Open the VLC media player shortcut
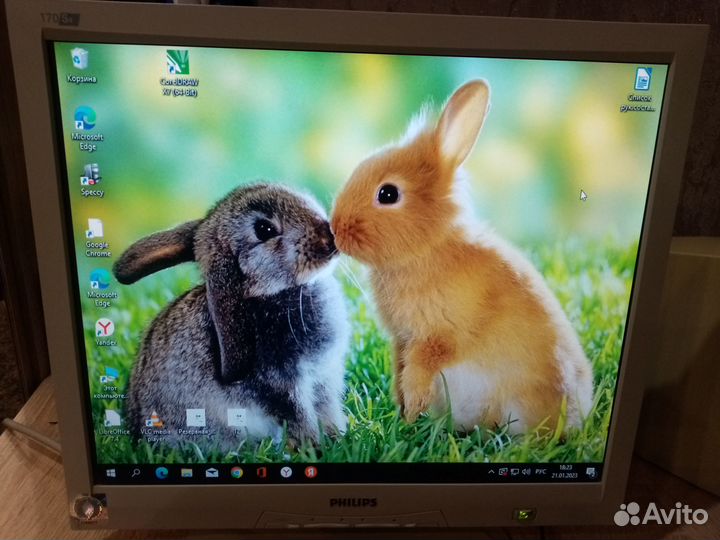This screenshot has height=540, width=720. [x=155, y=427]
